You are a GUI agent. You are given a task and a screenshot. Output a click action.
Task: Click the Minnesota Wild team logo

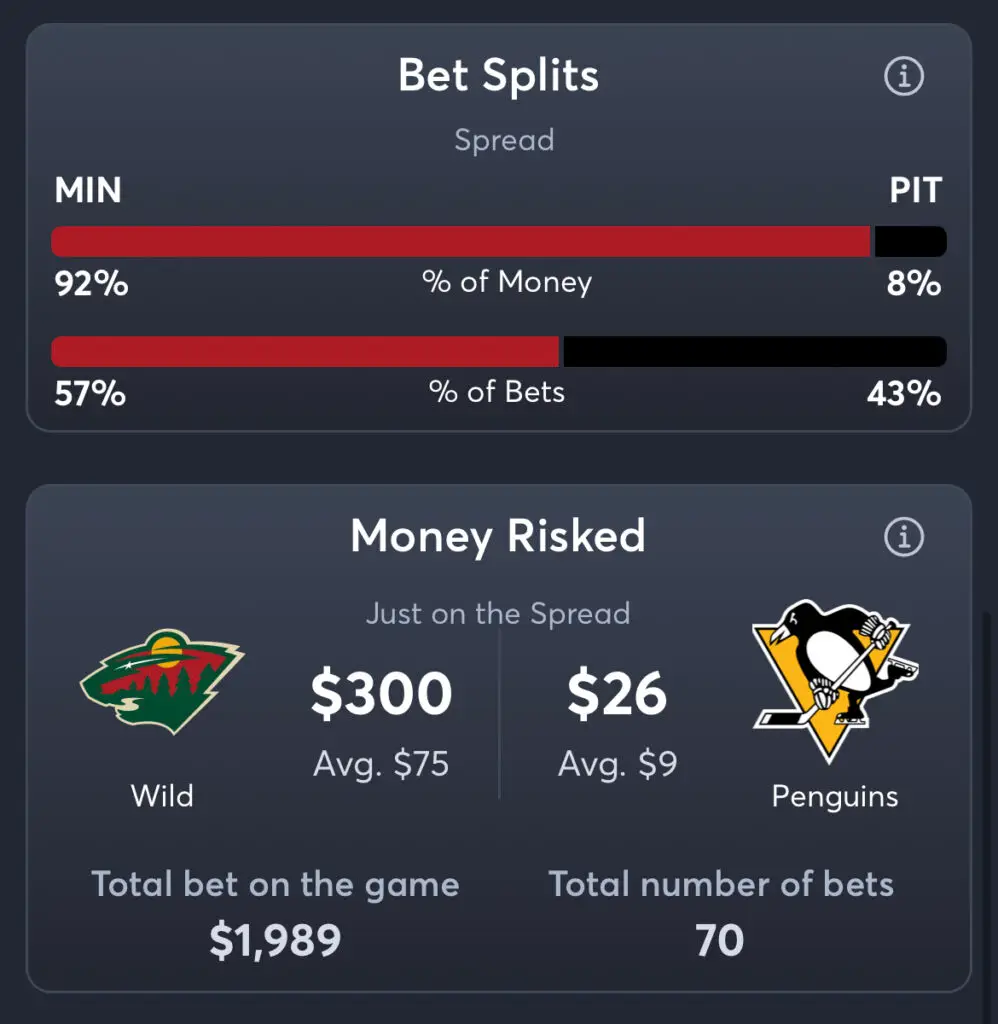click(162, 680)
